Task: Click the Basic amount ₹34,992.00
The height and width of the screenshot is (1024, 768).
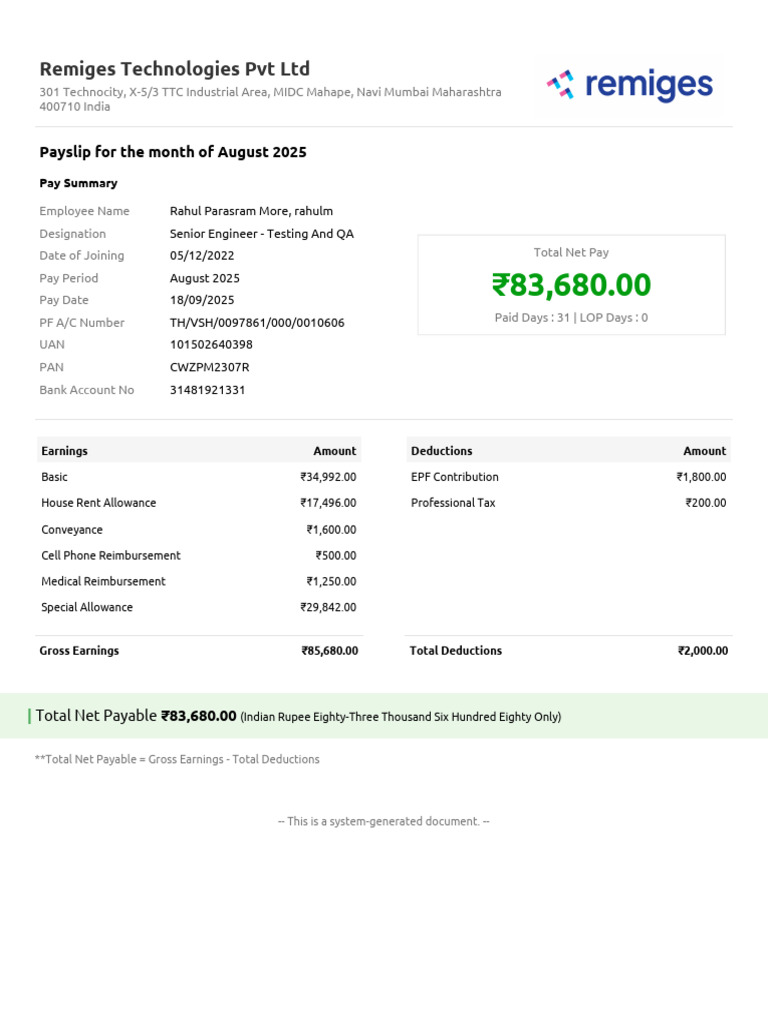Action: click(328, 477)
